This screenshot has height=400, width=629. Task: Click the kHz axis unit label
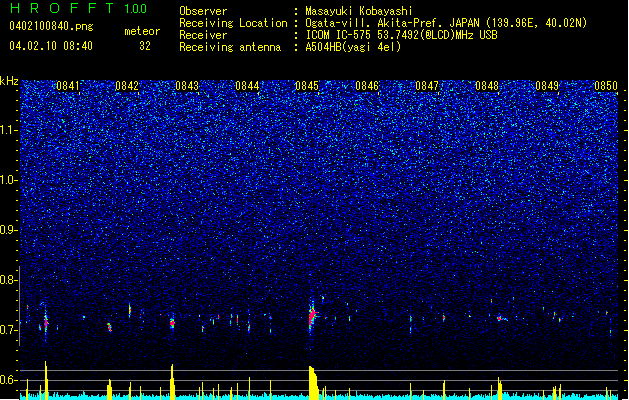click(x=9, y=81)
